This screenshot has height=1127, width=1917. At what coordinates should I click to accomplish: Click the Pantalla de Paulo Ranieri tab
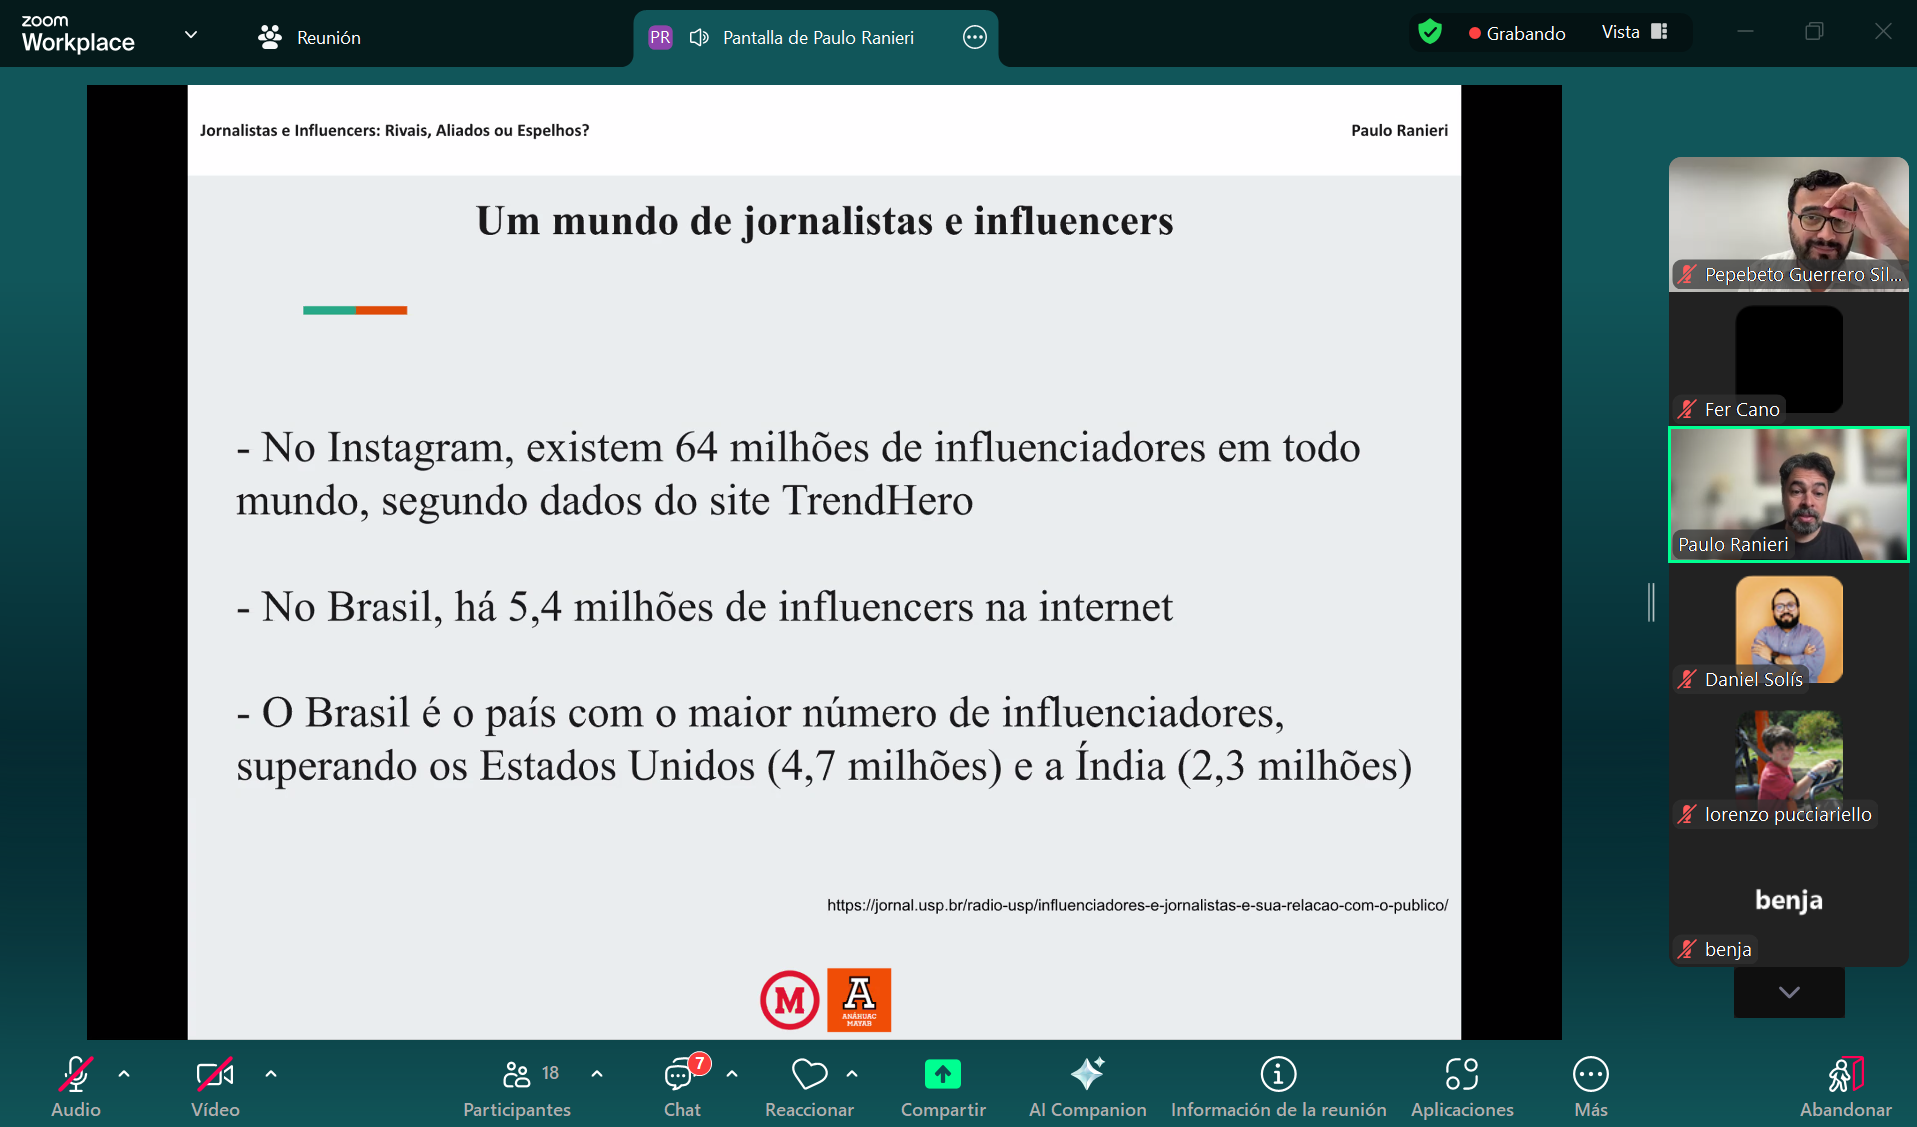coord(817,38)
